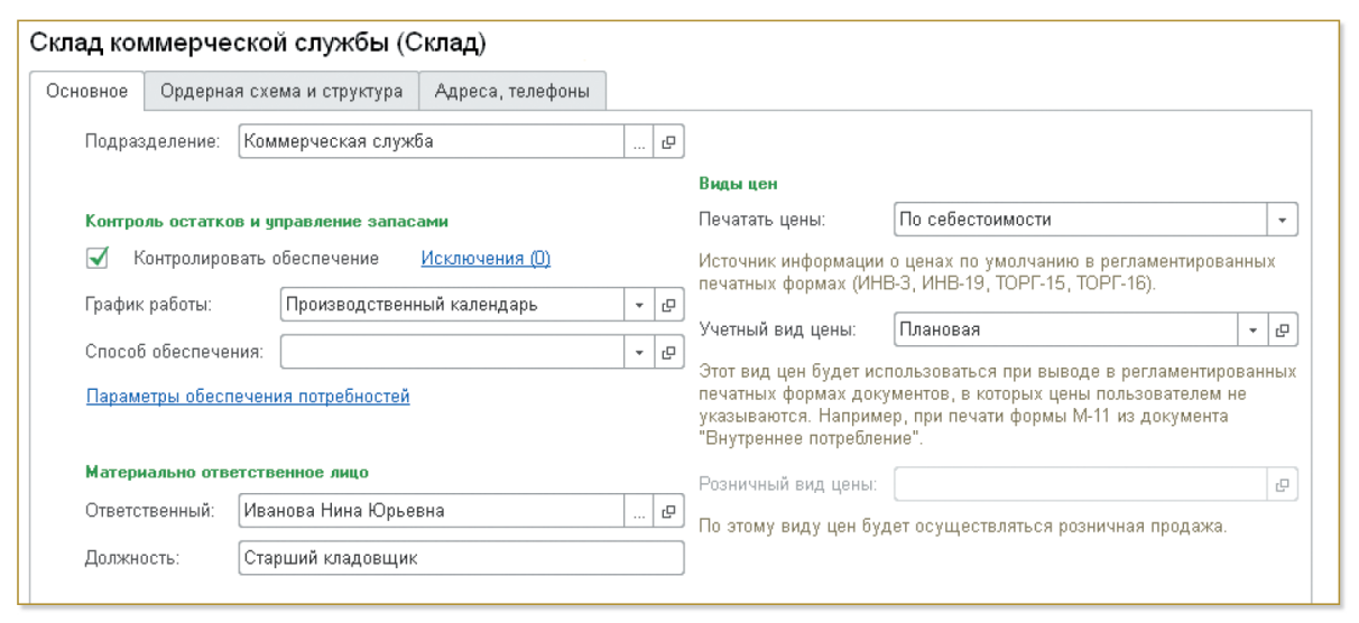Open the Исключения (0) link

point(486,259)
